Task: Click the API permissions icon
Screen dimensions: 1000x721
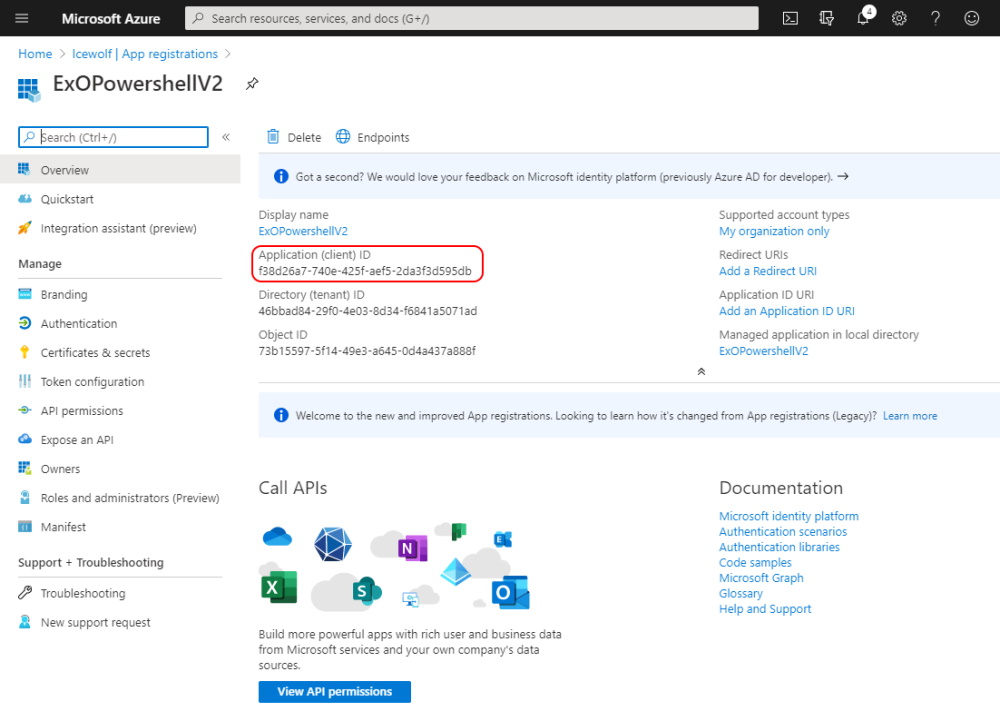Action: [x=25, y=410]
